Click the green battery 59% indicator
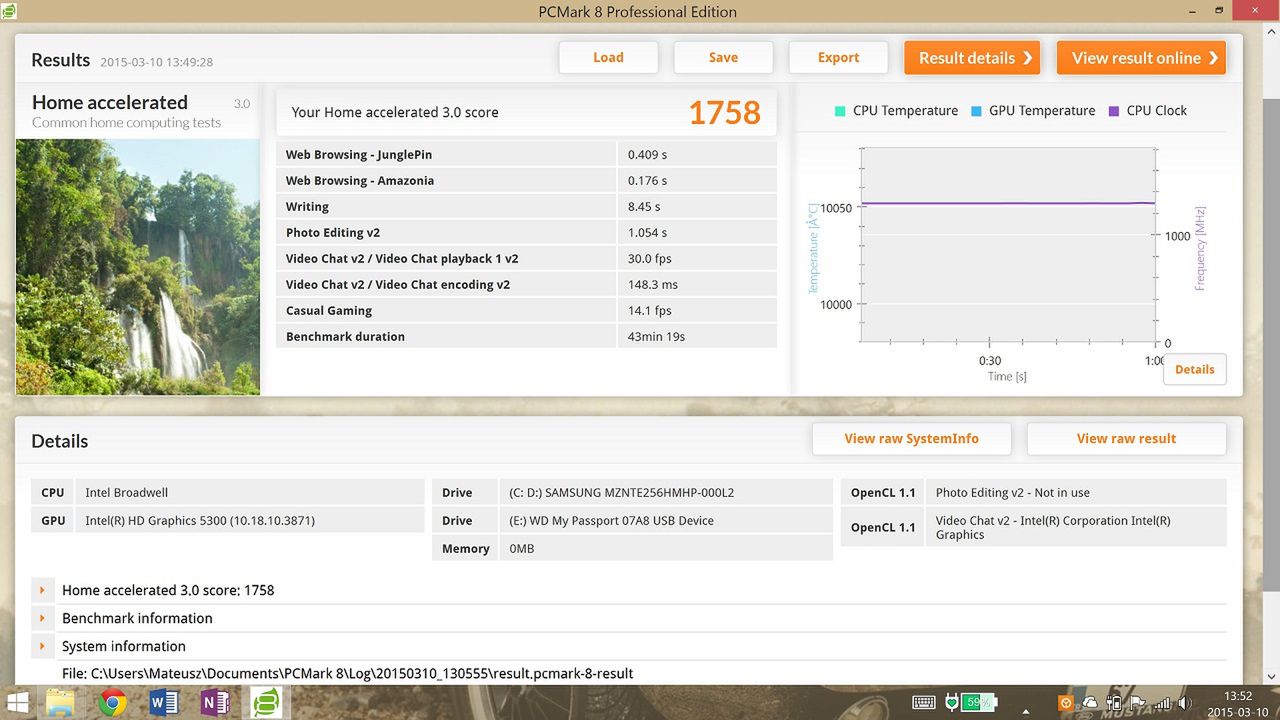Viewport: 1280px width, 720px height. pos(979,702)
